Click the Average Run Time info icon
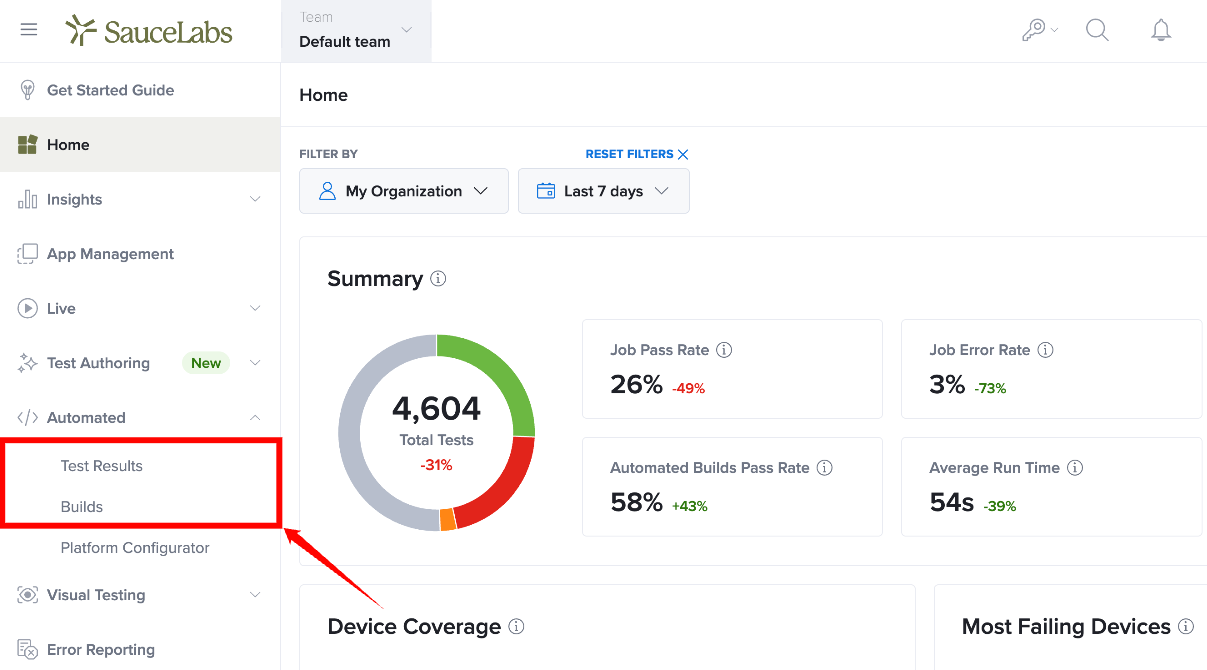The image size is (1207, 670). (1075, 468)
